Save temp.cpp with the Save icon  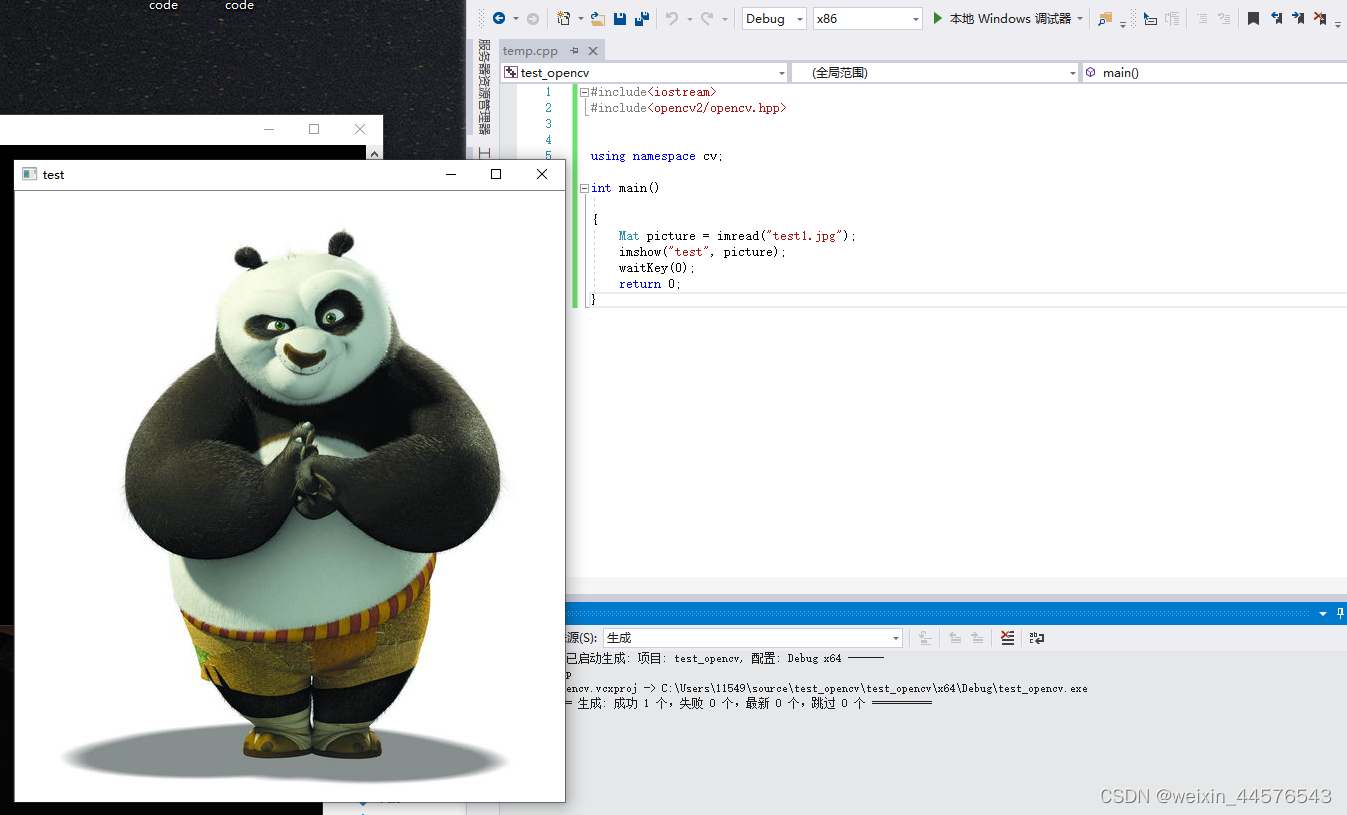pos(620,18)
